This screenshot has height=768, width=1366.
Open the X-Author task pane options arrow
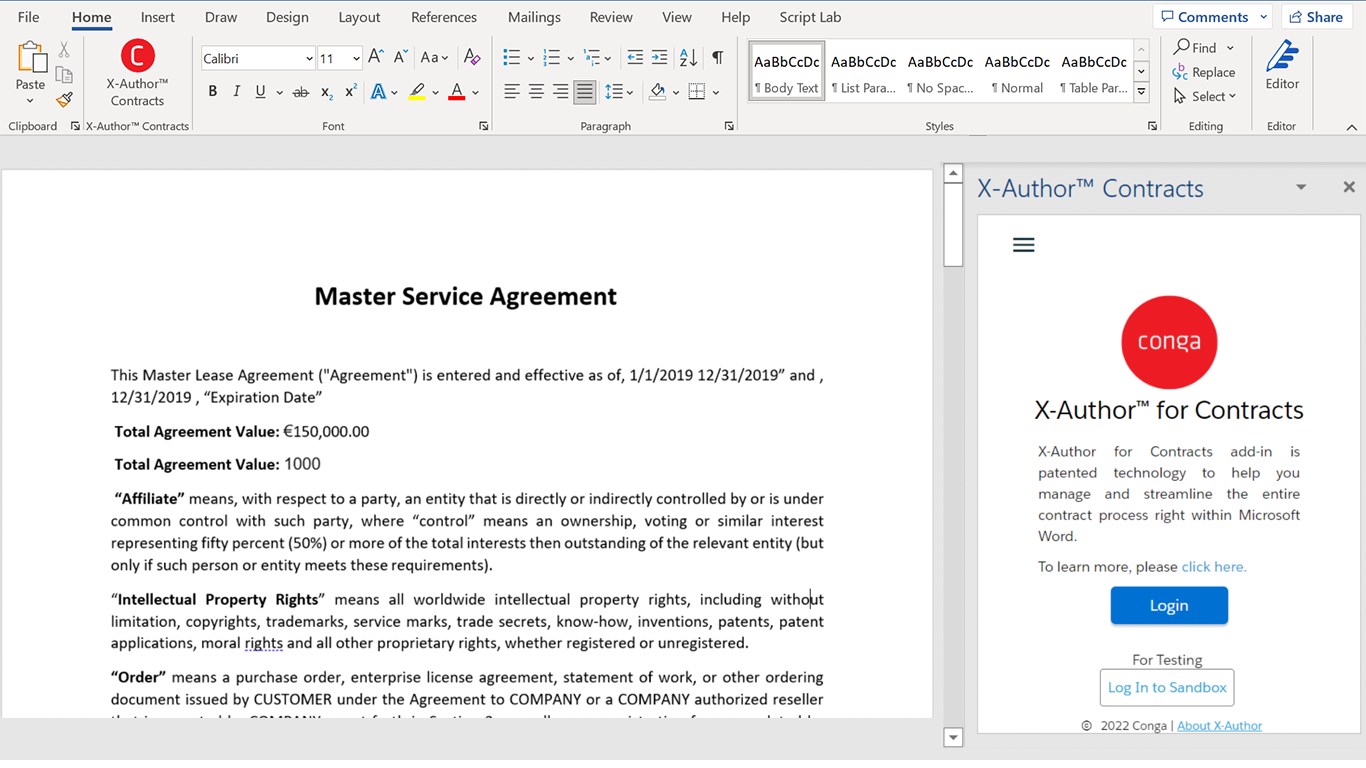(x=1301, y=187)
